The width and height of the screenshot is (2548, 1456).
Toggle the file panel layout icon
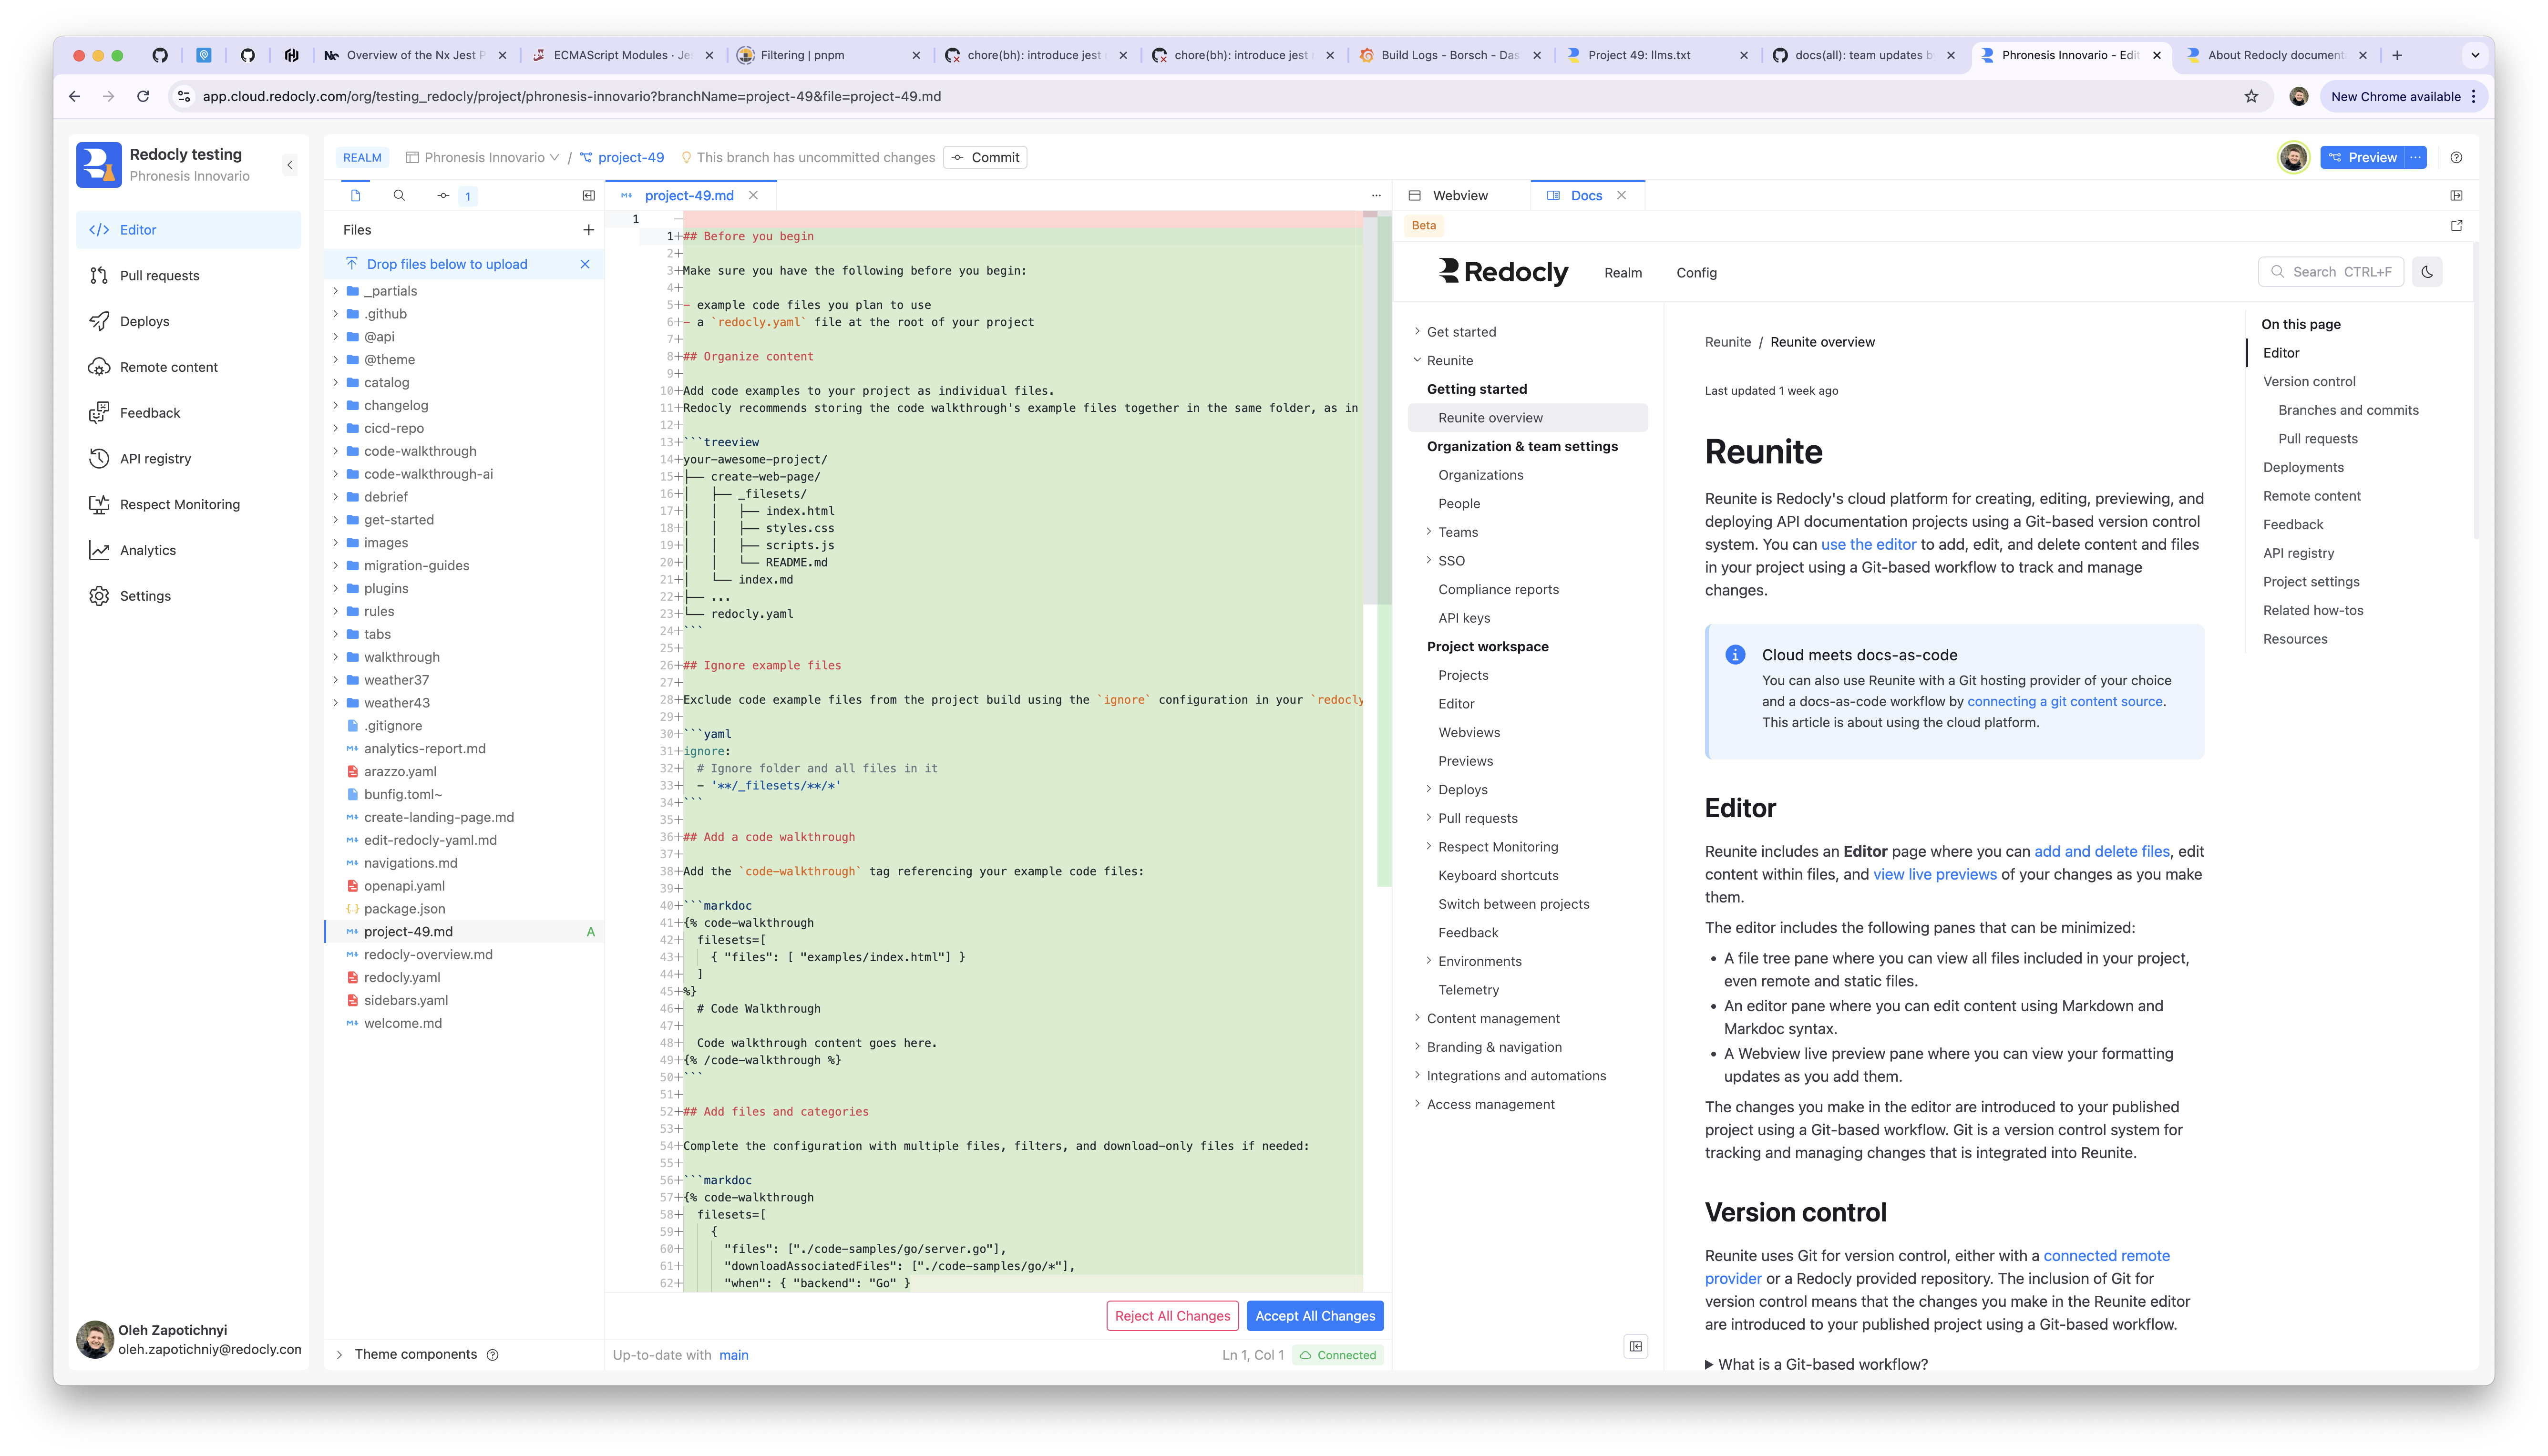click(589, 196)
